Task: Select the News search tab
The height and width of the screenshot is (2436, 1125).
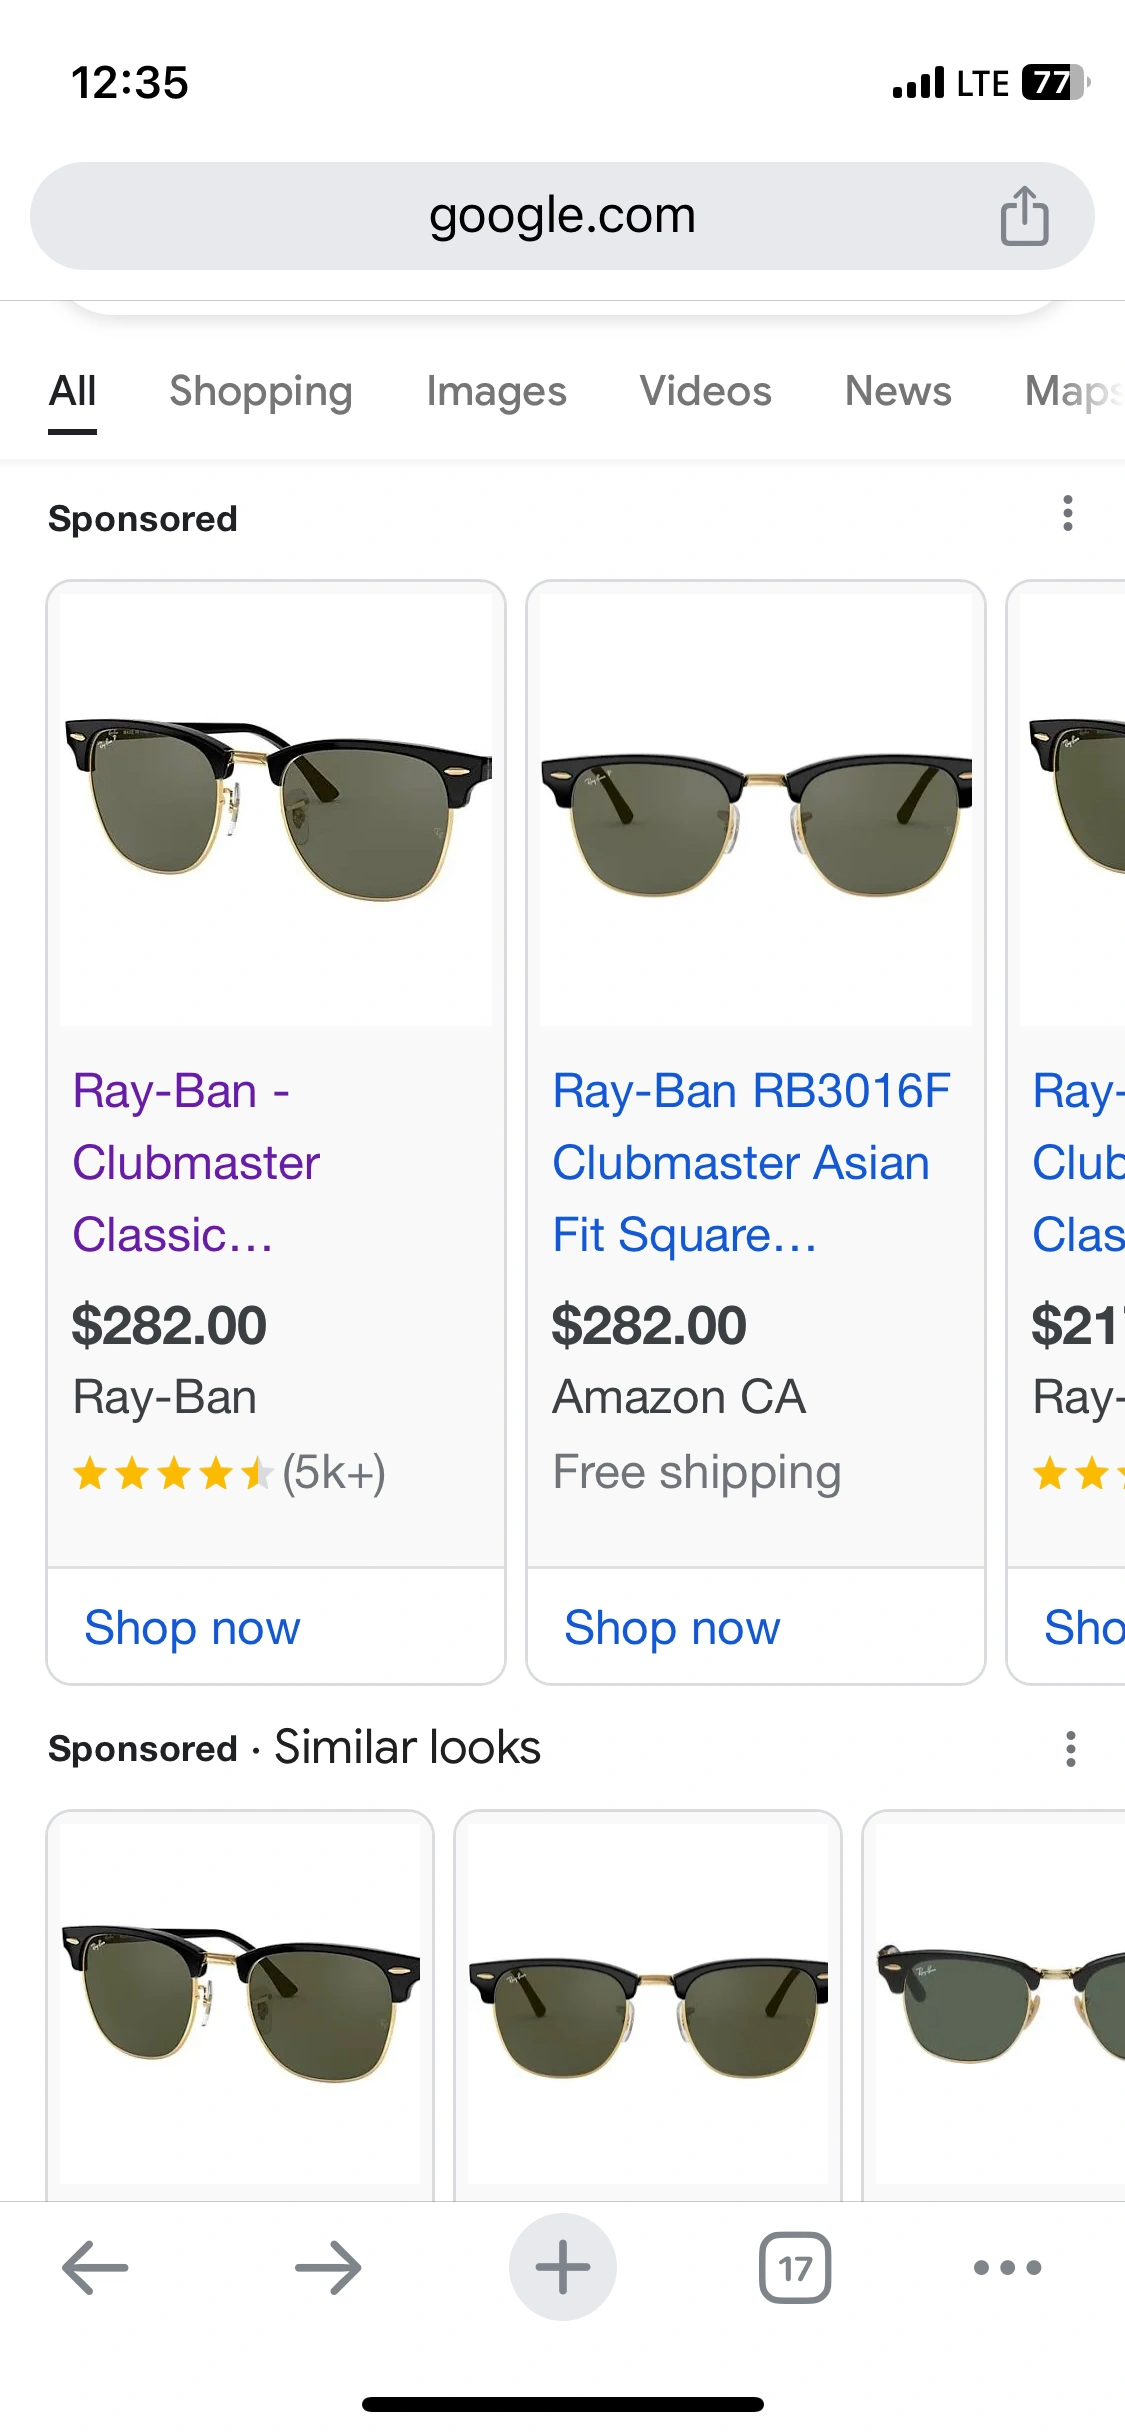Action: pyautogui.click(x=898, y=391)
